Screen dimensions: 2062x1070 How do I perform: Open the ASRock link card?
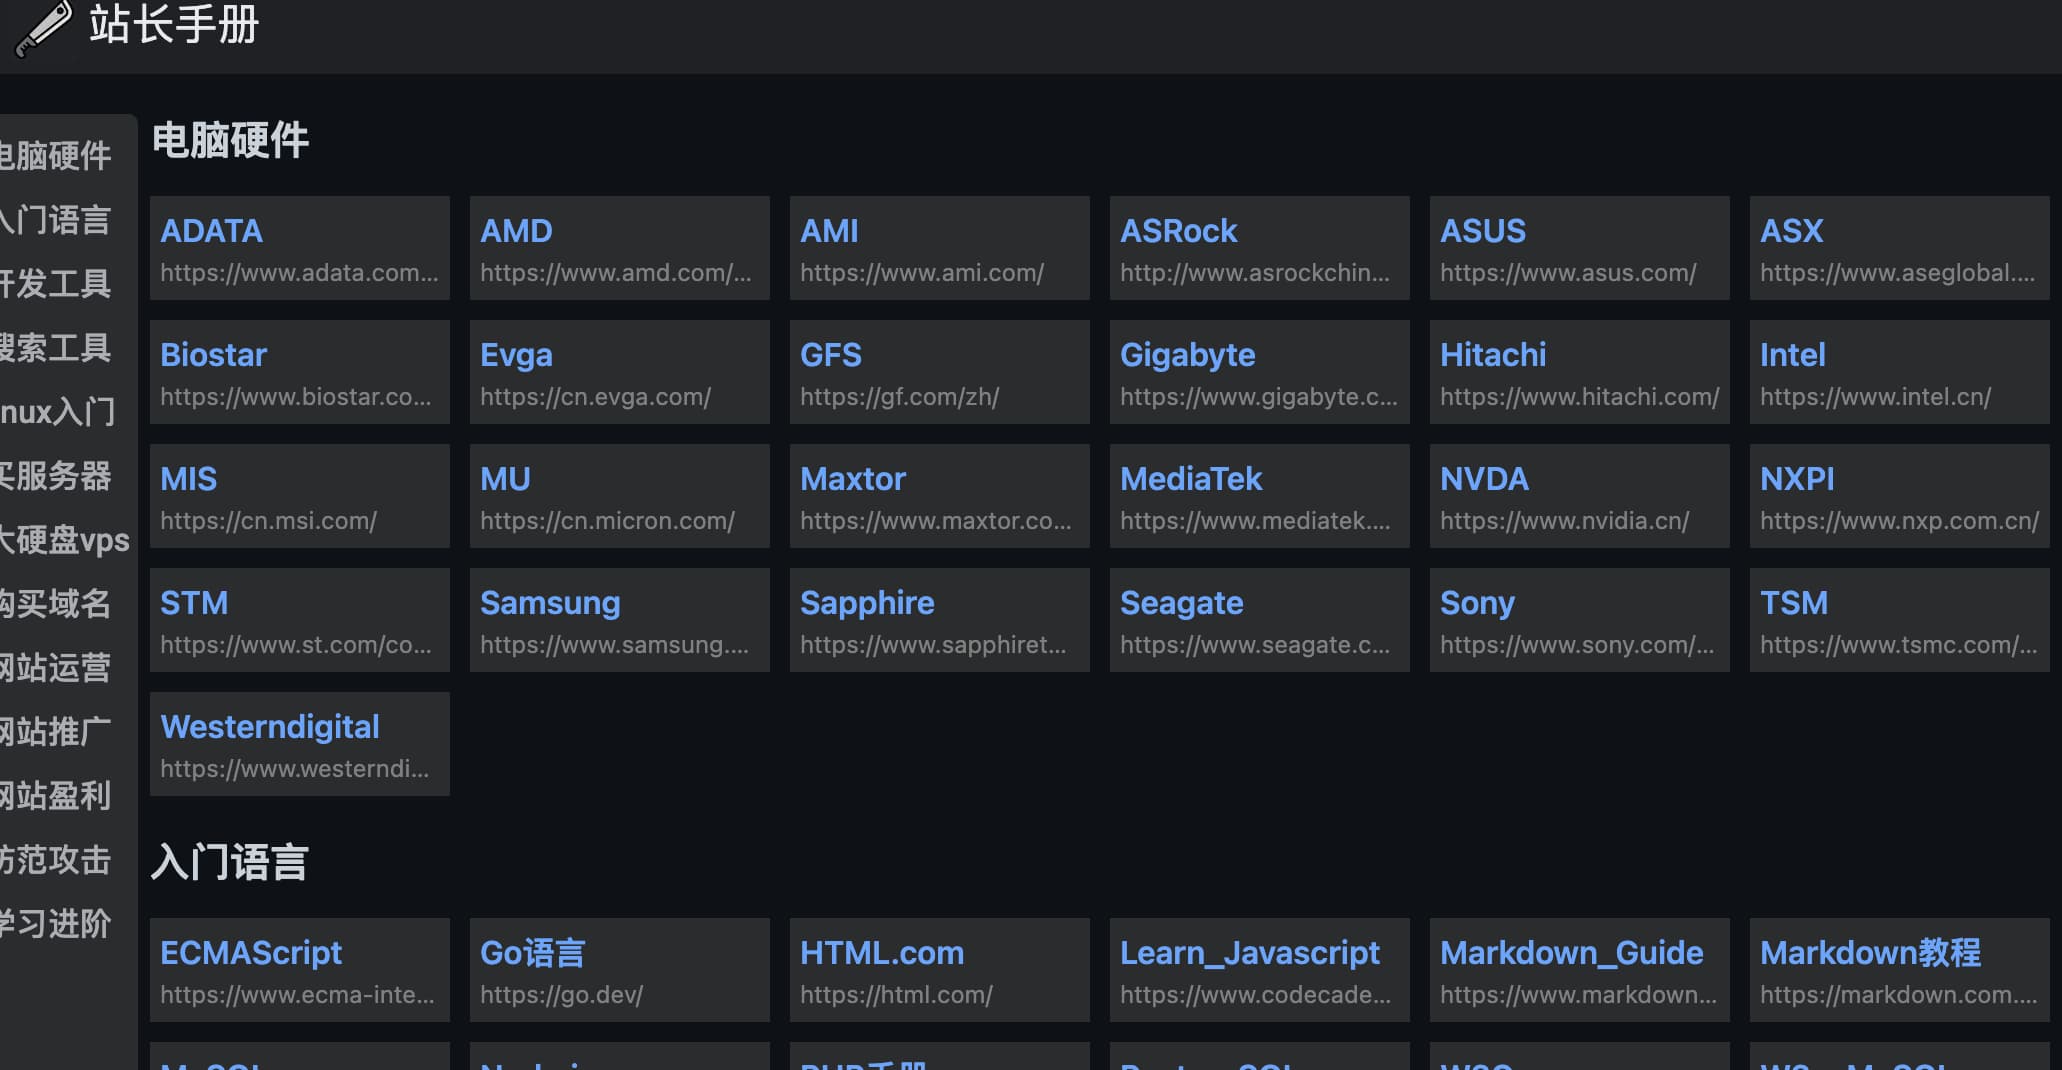click(1259, 248)
